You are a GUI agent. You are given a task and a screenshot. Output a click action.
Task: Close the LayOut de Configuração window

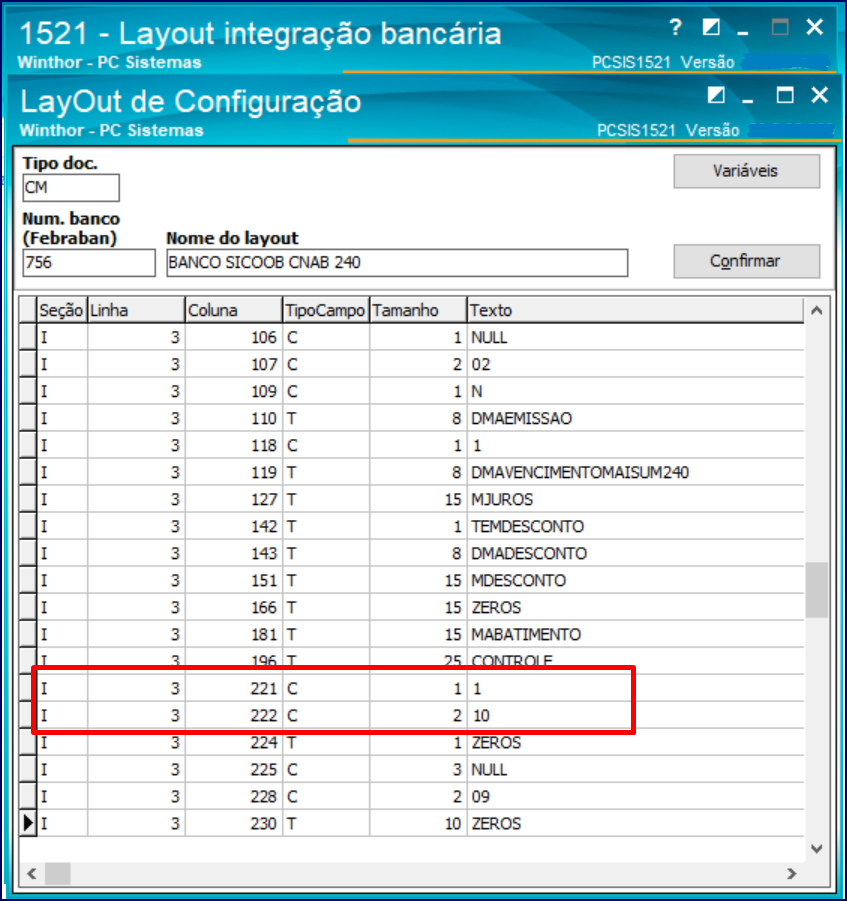[x=819, y=96]
